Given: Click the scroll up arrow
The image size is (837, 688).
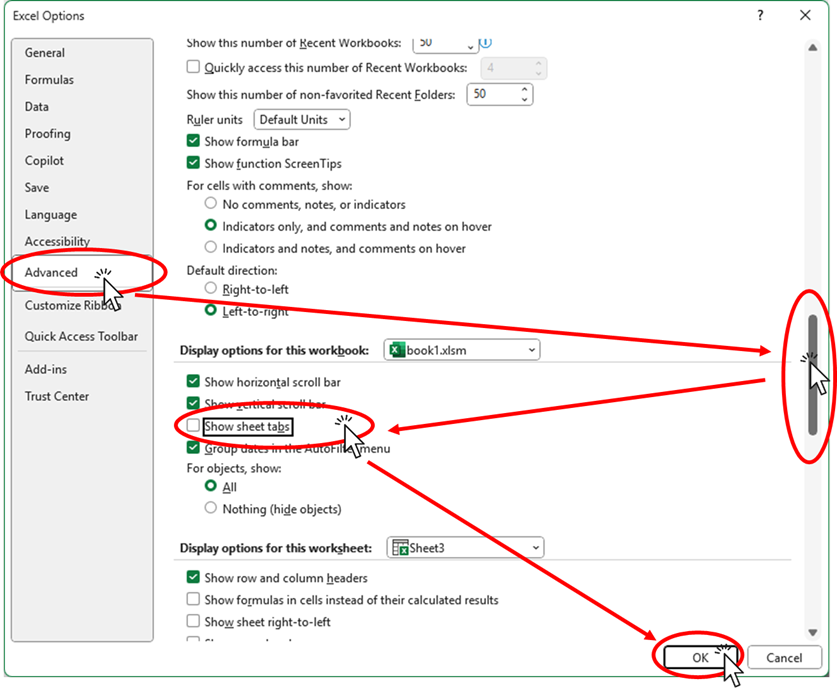Looking at the screenshot, I should pyautogui.click(x=812, y=48).
